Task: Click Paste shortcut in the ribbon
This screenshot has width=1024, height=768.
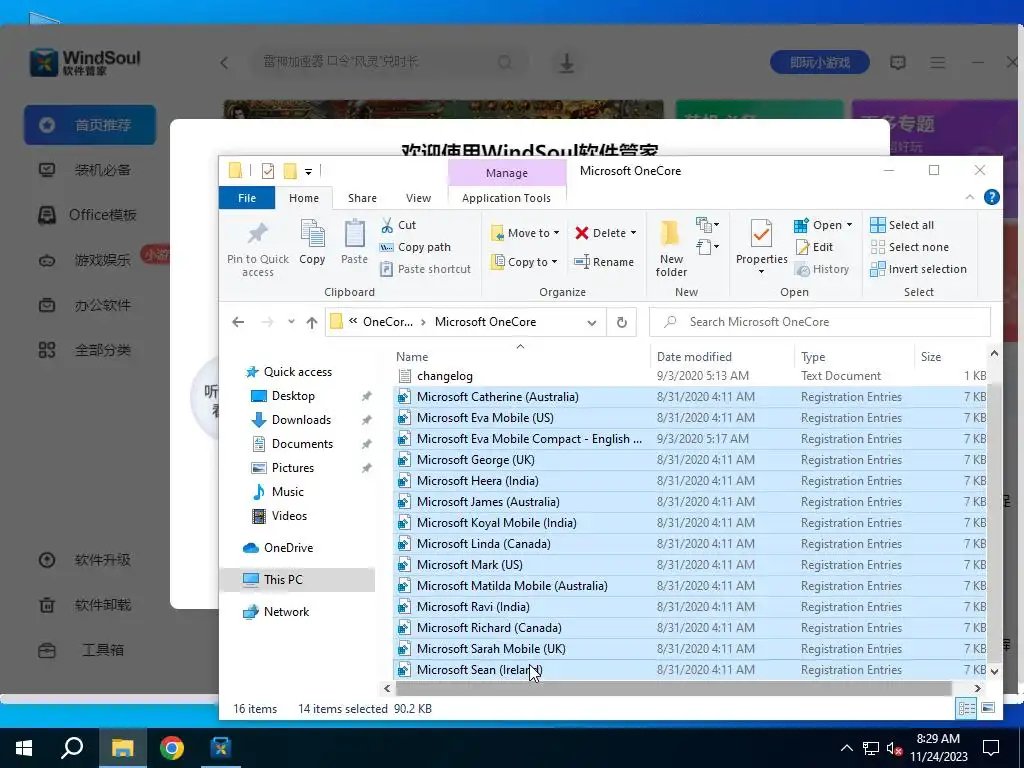Action: 425,269
